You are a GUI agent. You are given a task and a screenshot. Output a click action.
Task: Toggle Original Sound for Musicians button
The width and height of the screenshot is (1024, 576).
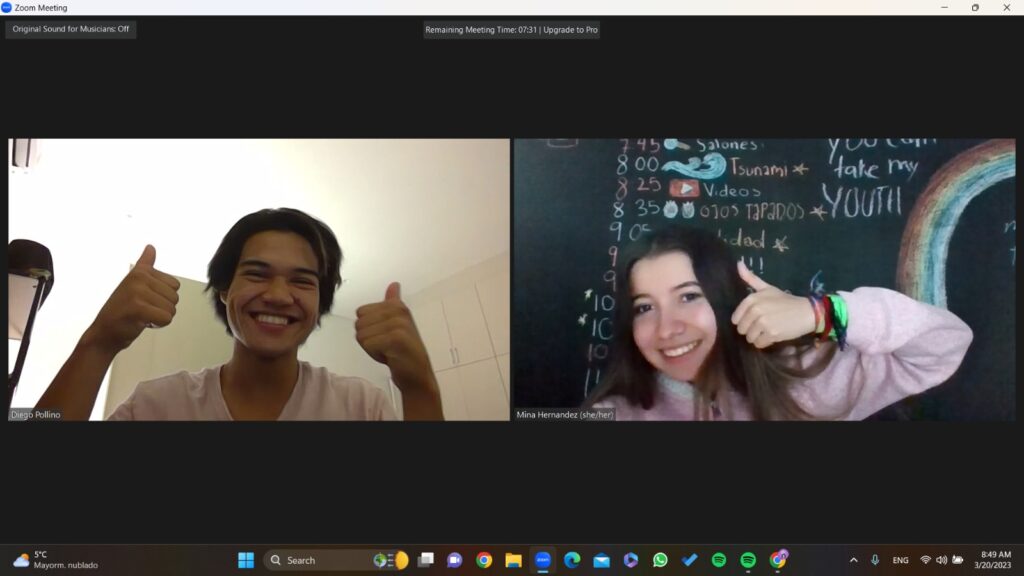click(x=71, y=29)
